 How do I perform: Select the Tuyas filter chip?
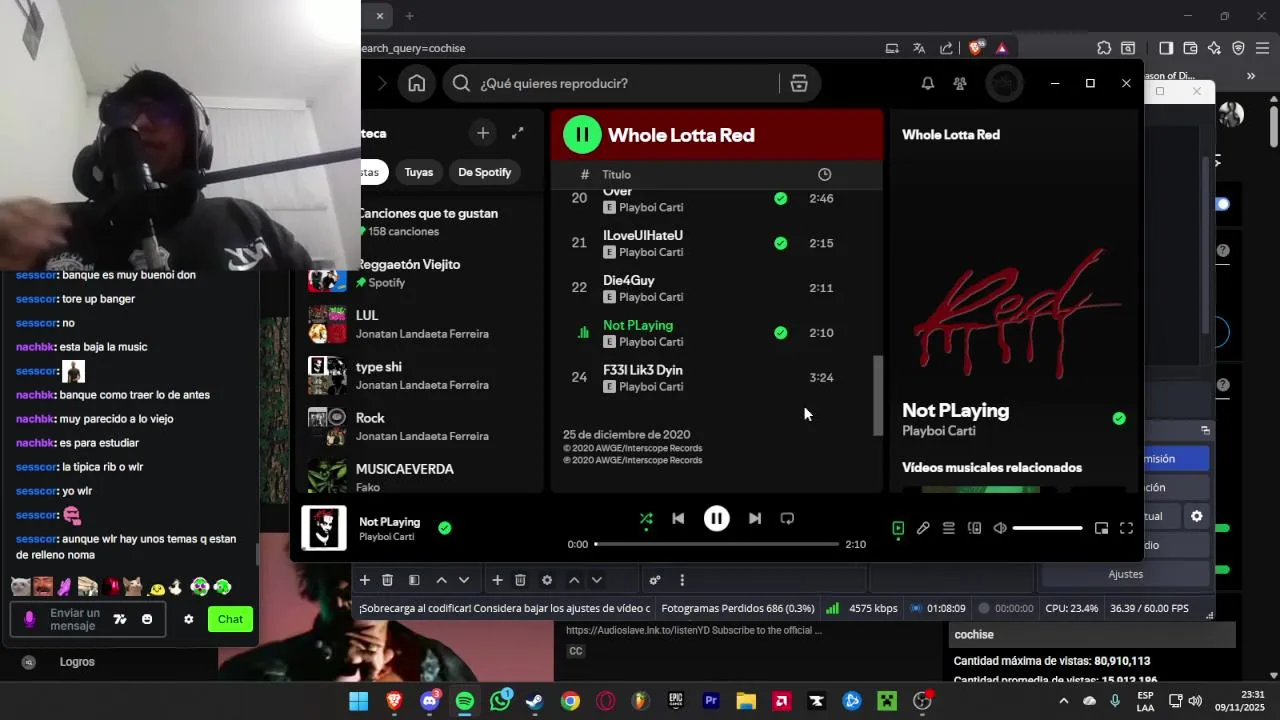[x=418, y=172]
